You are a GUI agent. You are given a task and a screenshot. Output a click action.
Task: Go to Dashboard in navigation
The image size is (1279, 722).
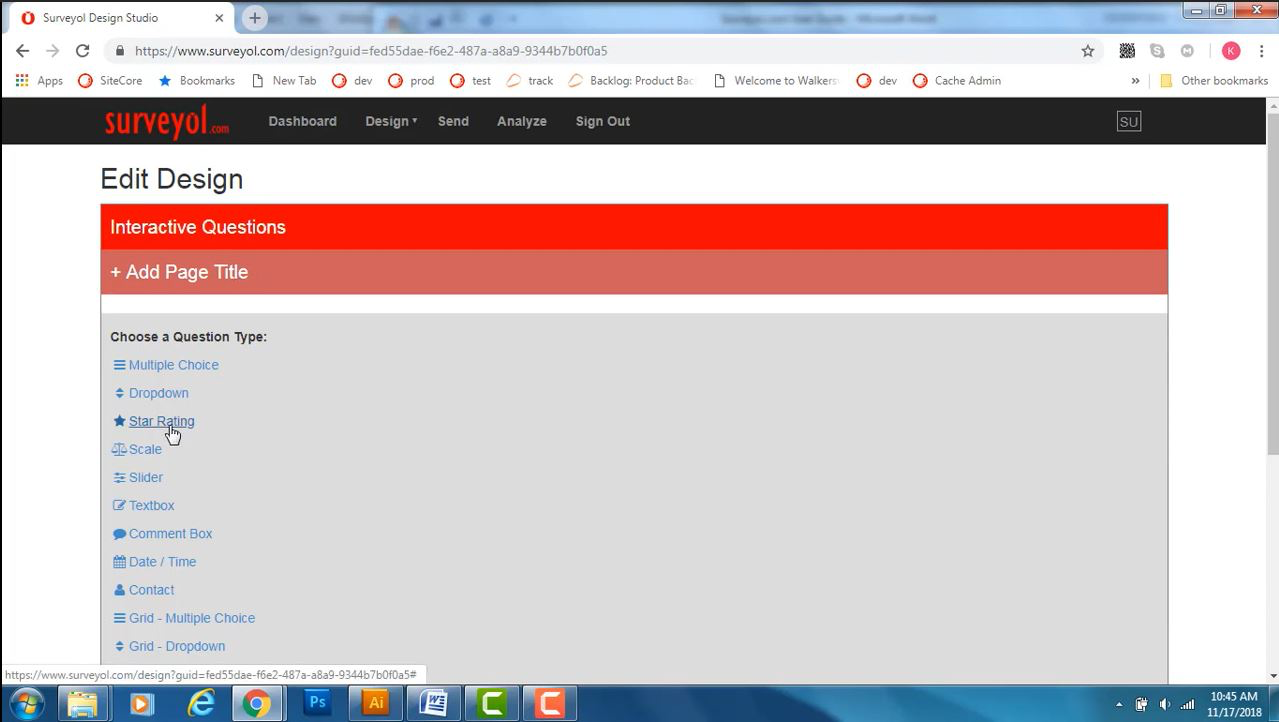pyautogui.click(x=302, y=121)
